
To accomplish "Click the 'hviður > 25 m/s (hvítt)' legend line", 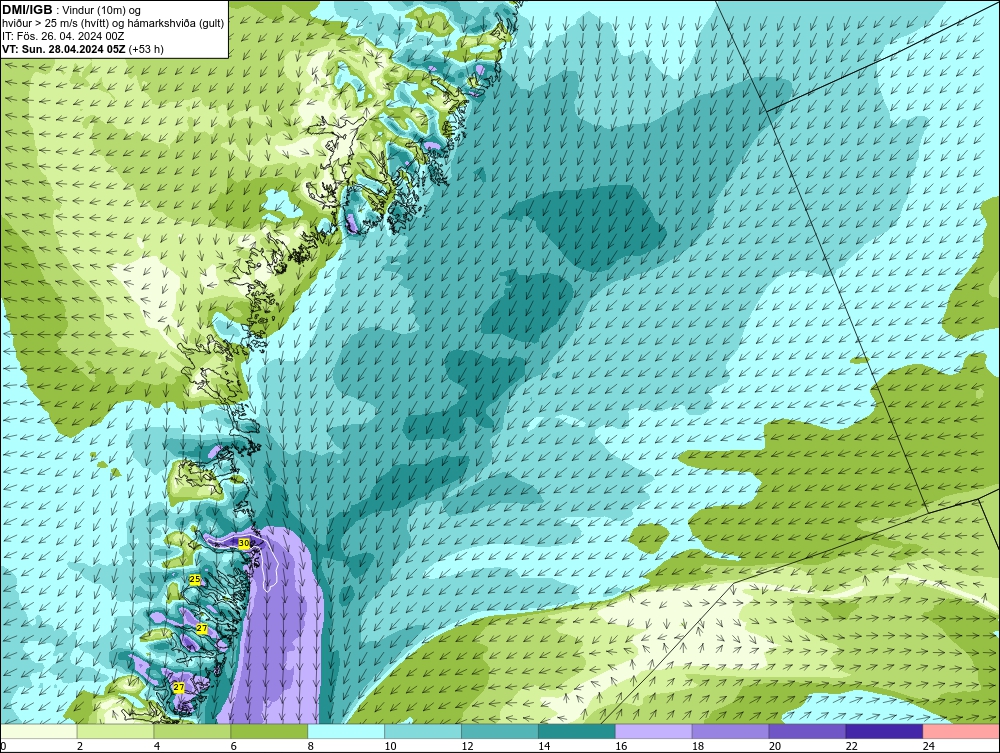I will coord(55,24).
